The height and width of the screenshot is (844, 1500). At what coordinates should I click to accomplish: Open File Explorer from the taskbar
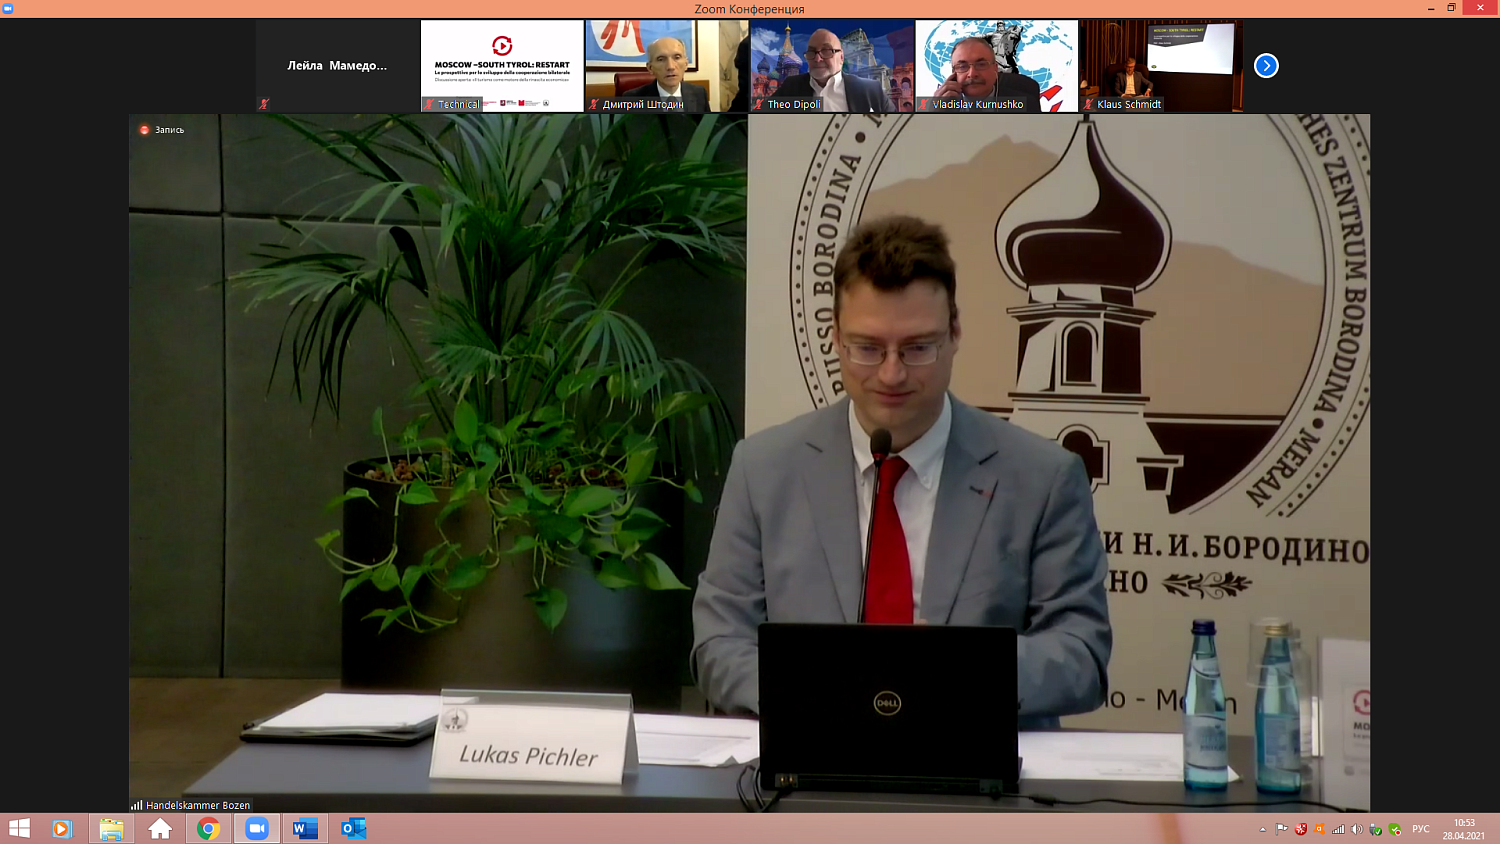[x=111, y=828]
